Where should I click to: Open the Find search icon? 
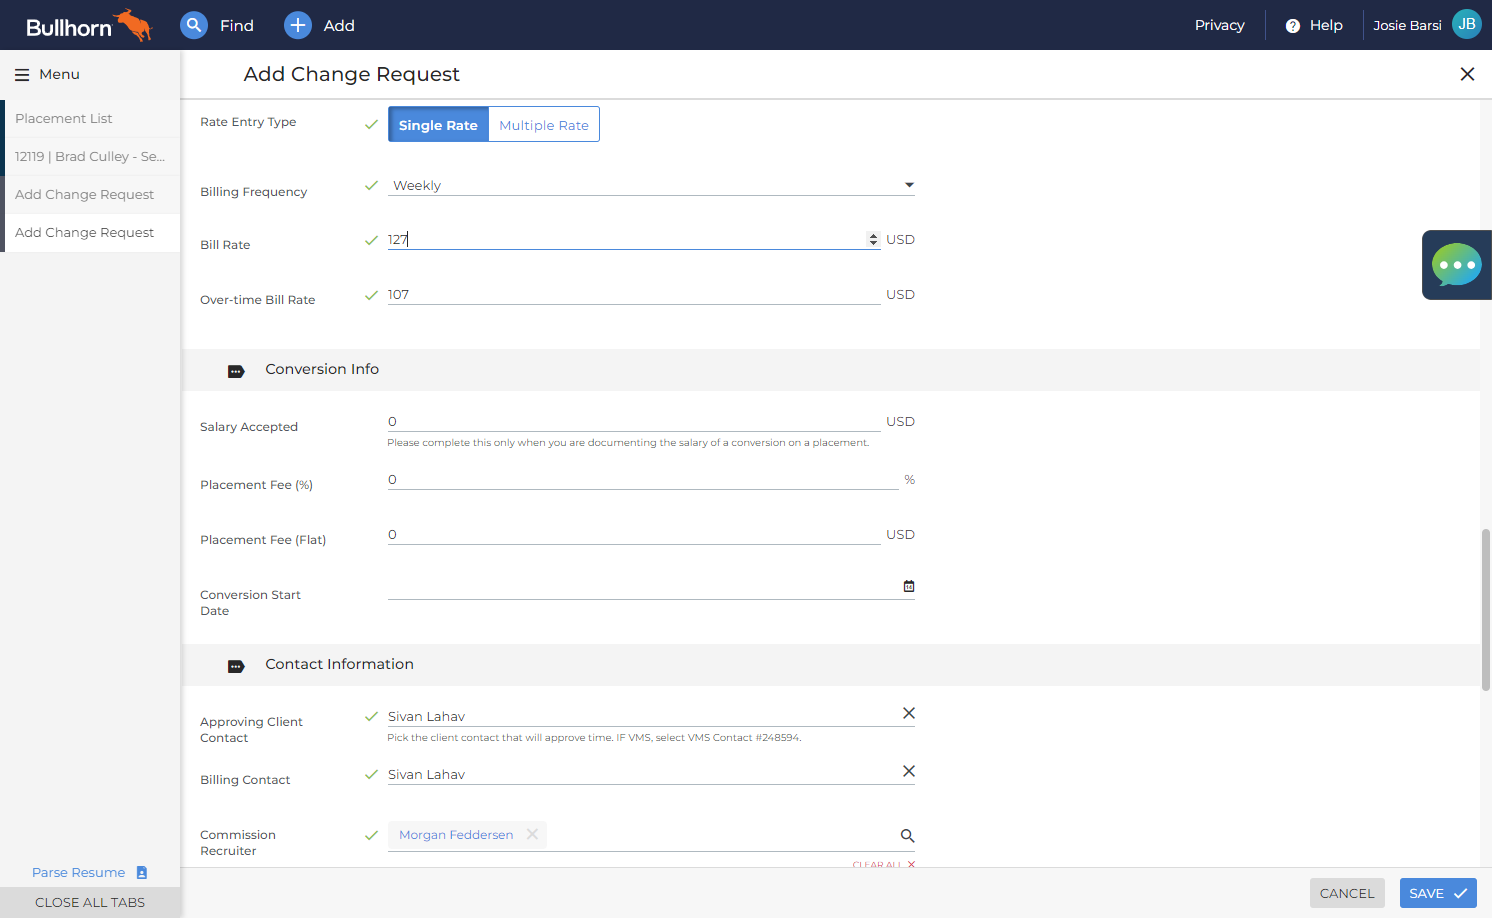click(x=194, y=25)
